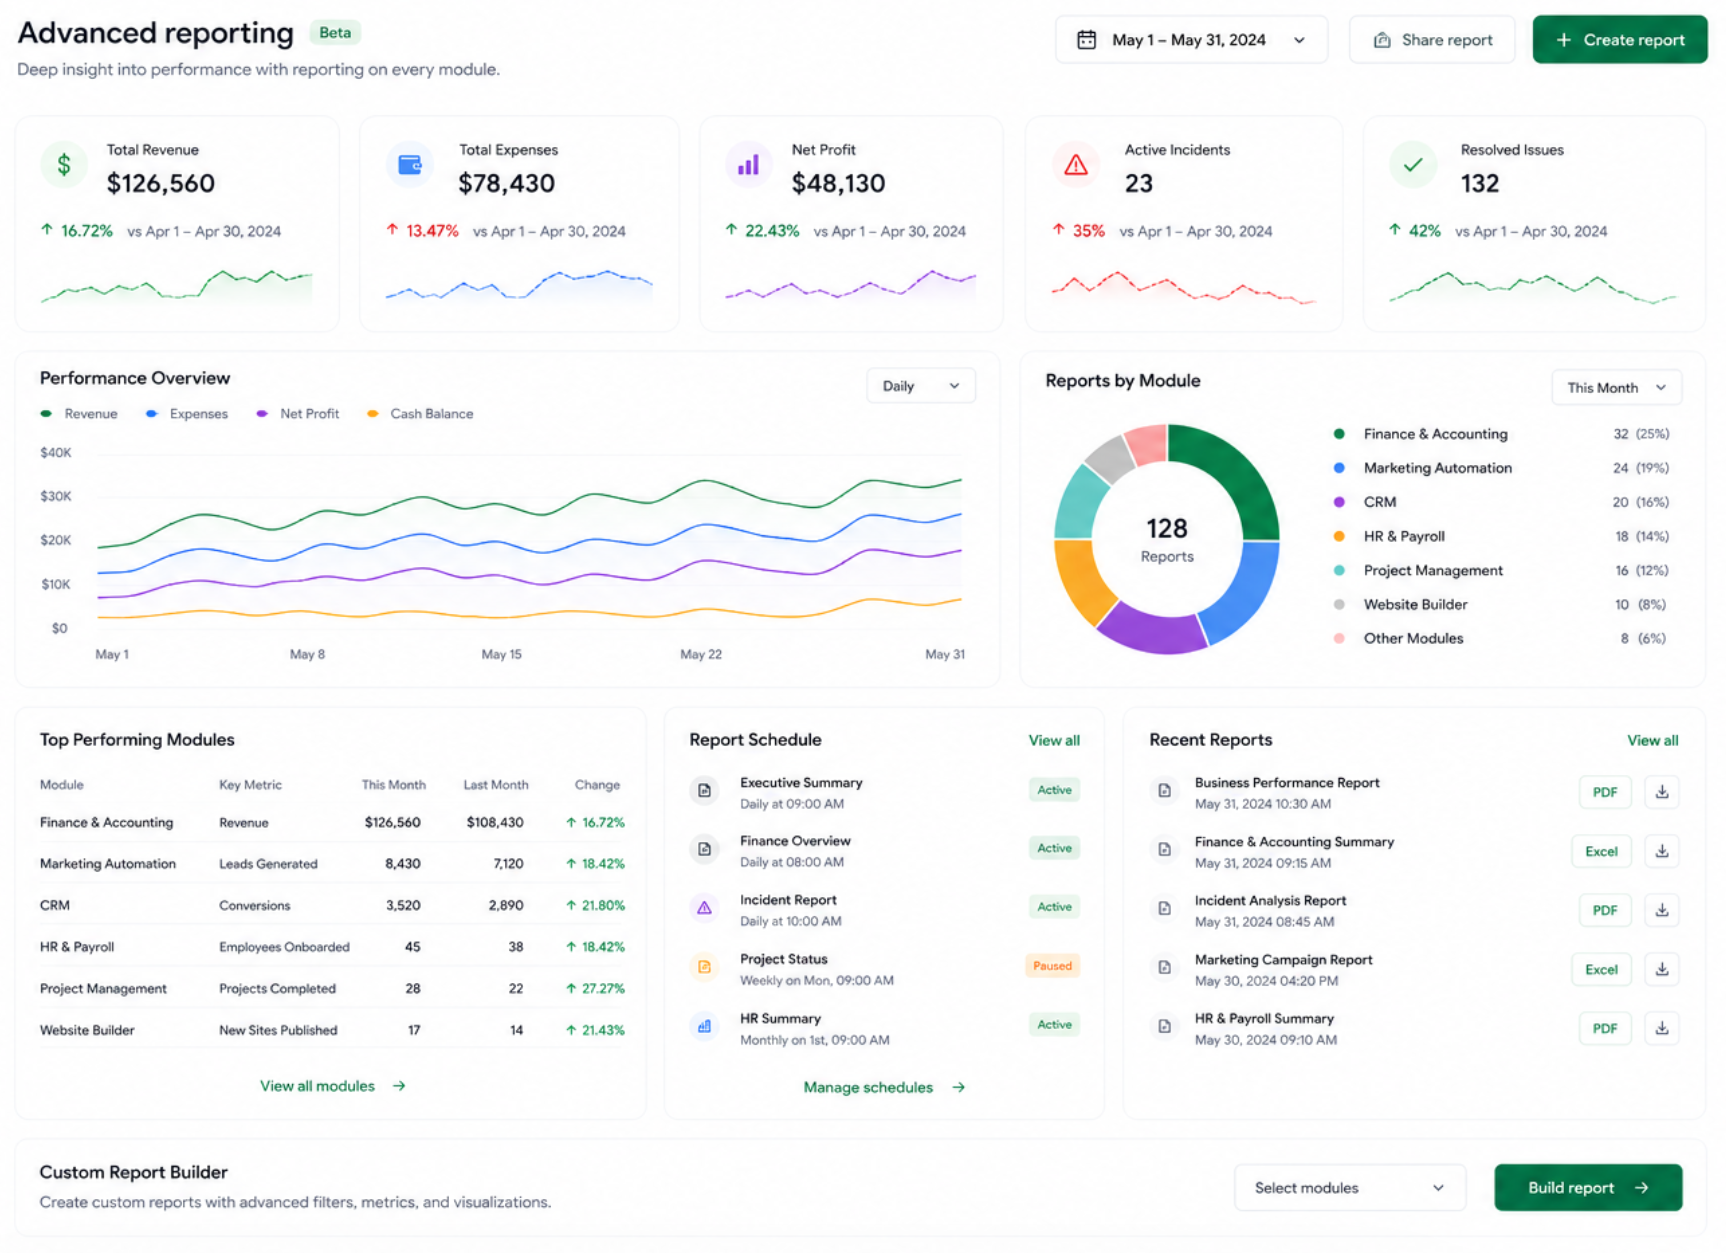The height and width of the screenshot is (1253, 1726).
Task: Open the This Month filter dropdown
Action: click(1616, 388)
